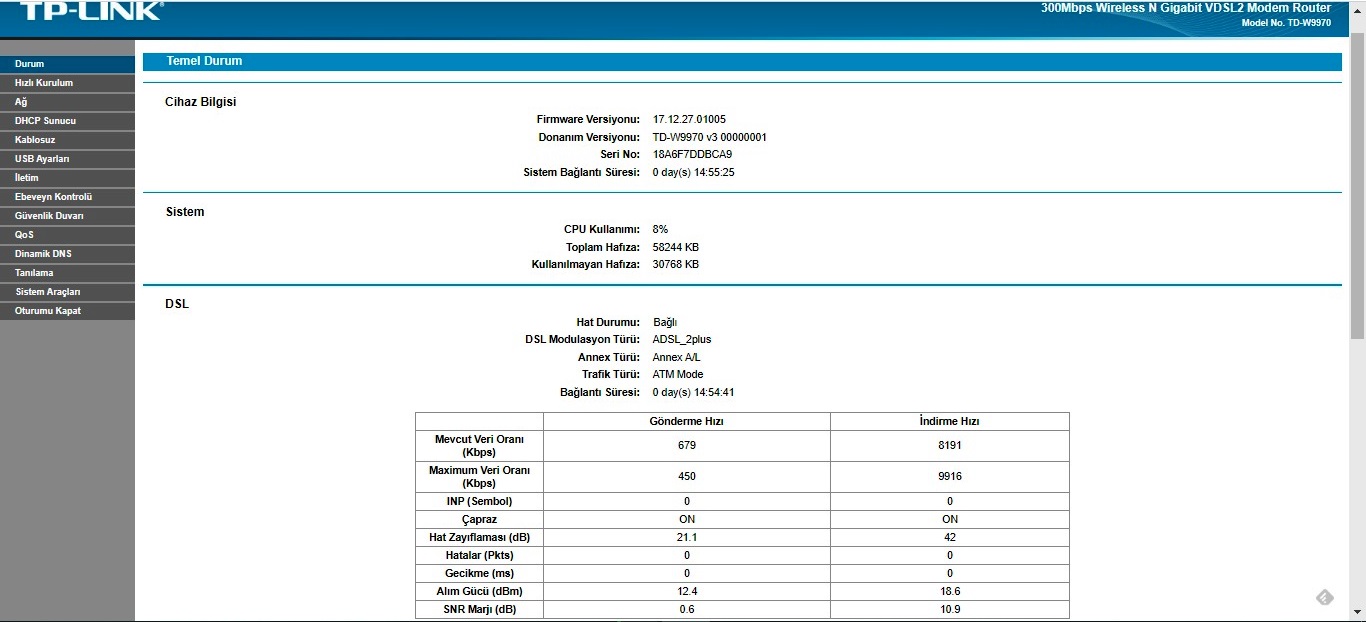Click the Hat Zayıflaması (dB) row label
The width and height of the screenshot is (1366, 622).
pos(480,538)
